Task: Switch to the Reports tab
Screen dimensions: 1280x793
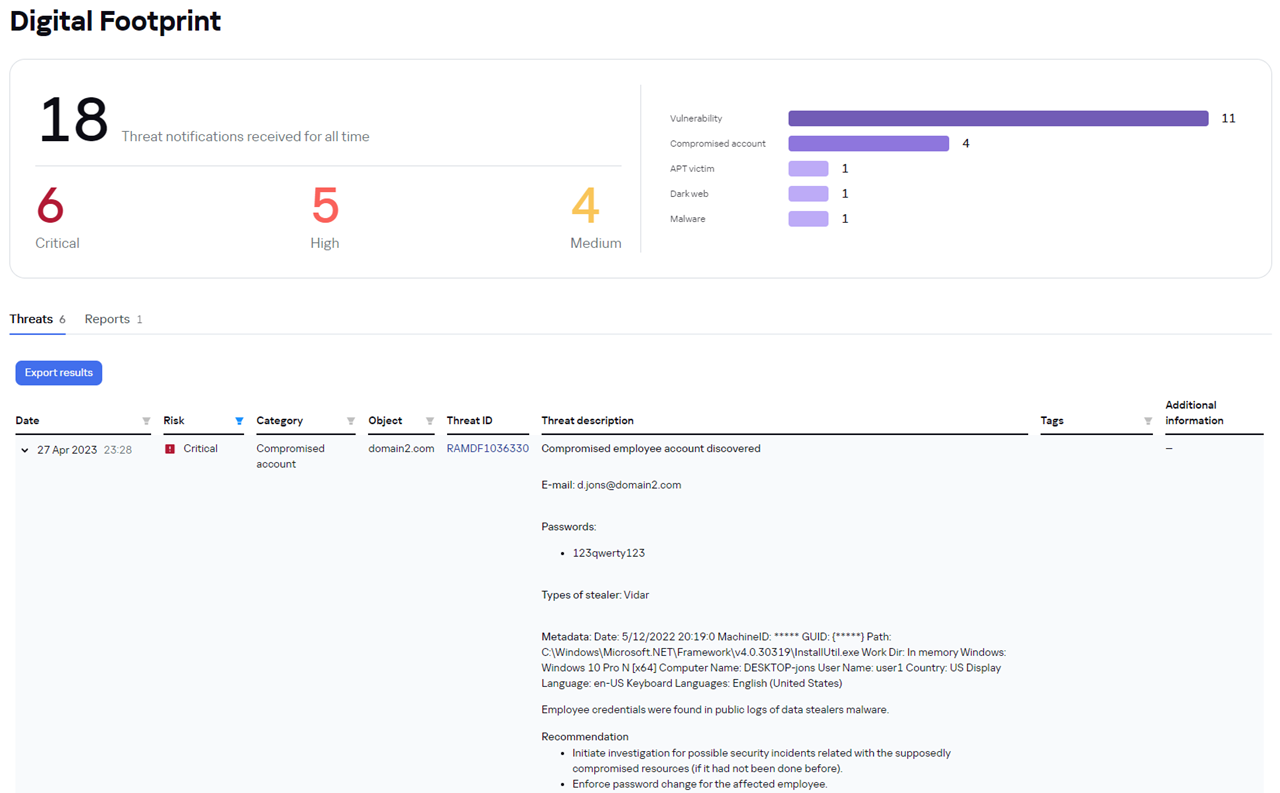Action: click(x=113, y=319)
